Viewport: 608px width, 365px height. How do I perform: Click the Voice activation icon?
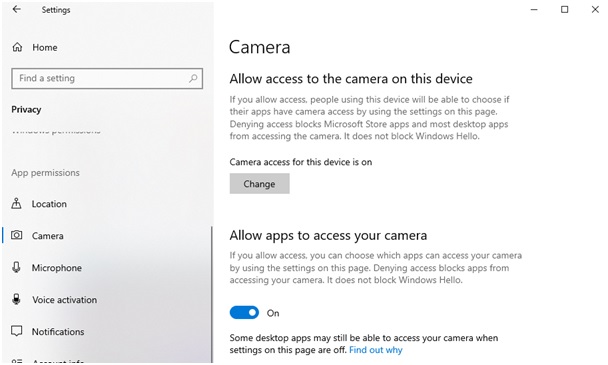(16, 299)
